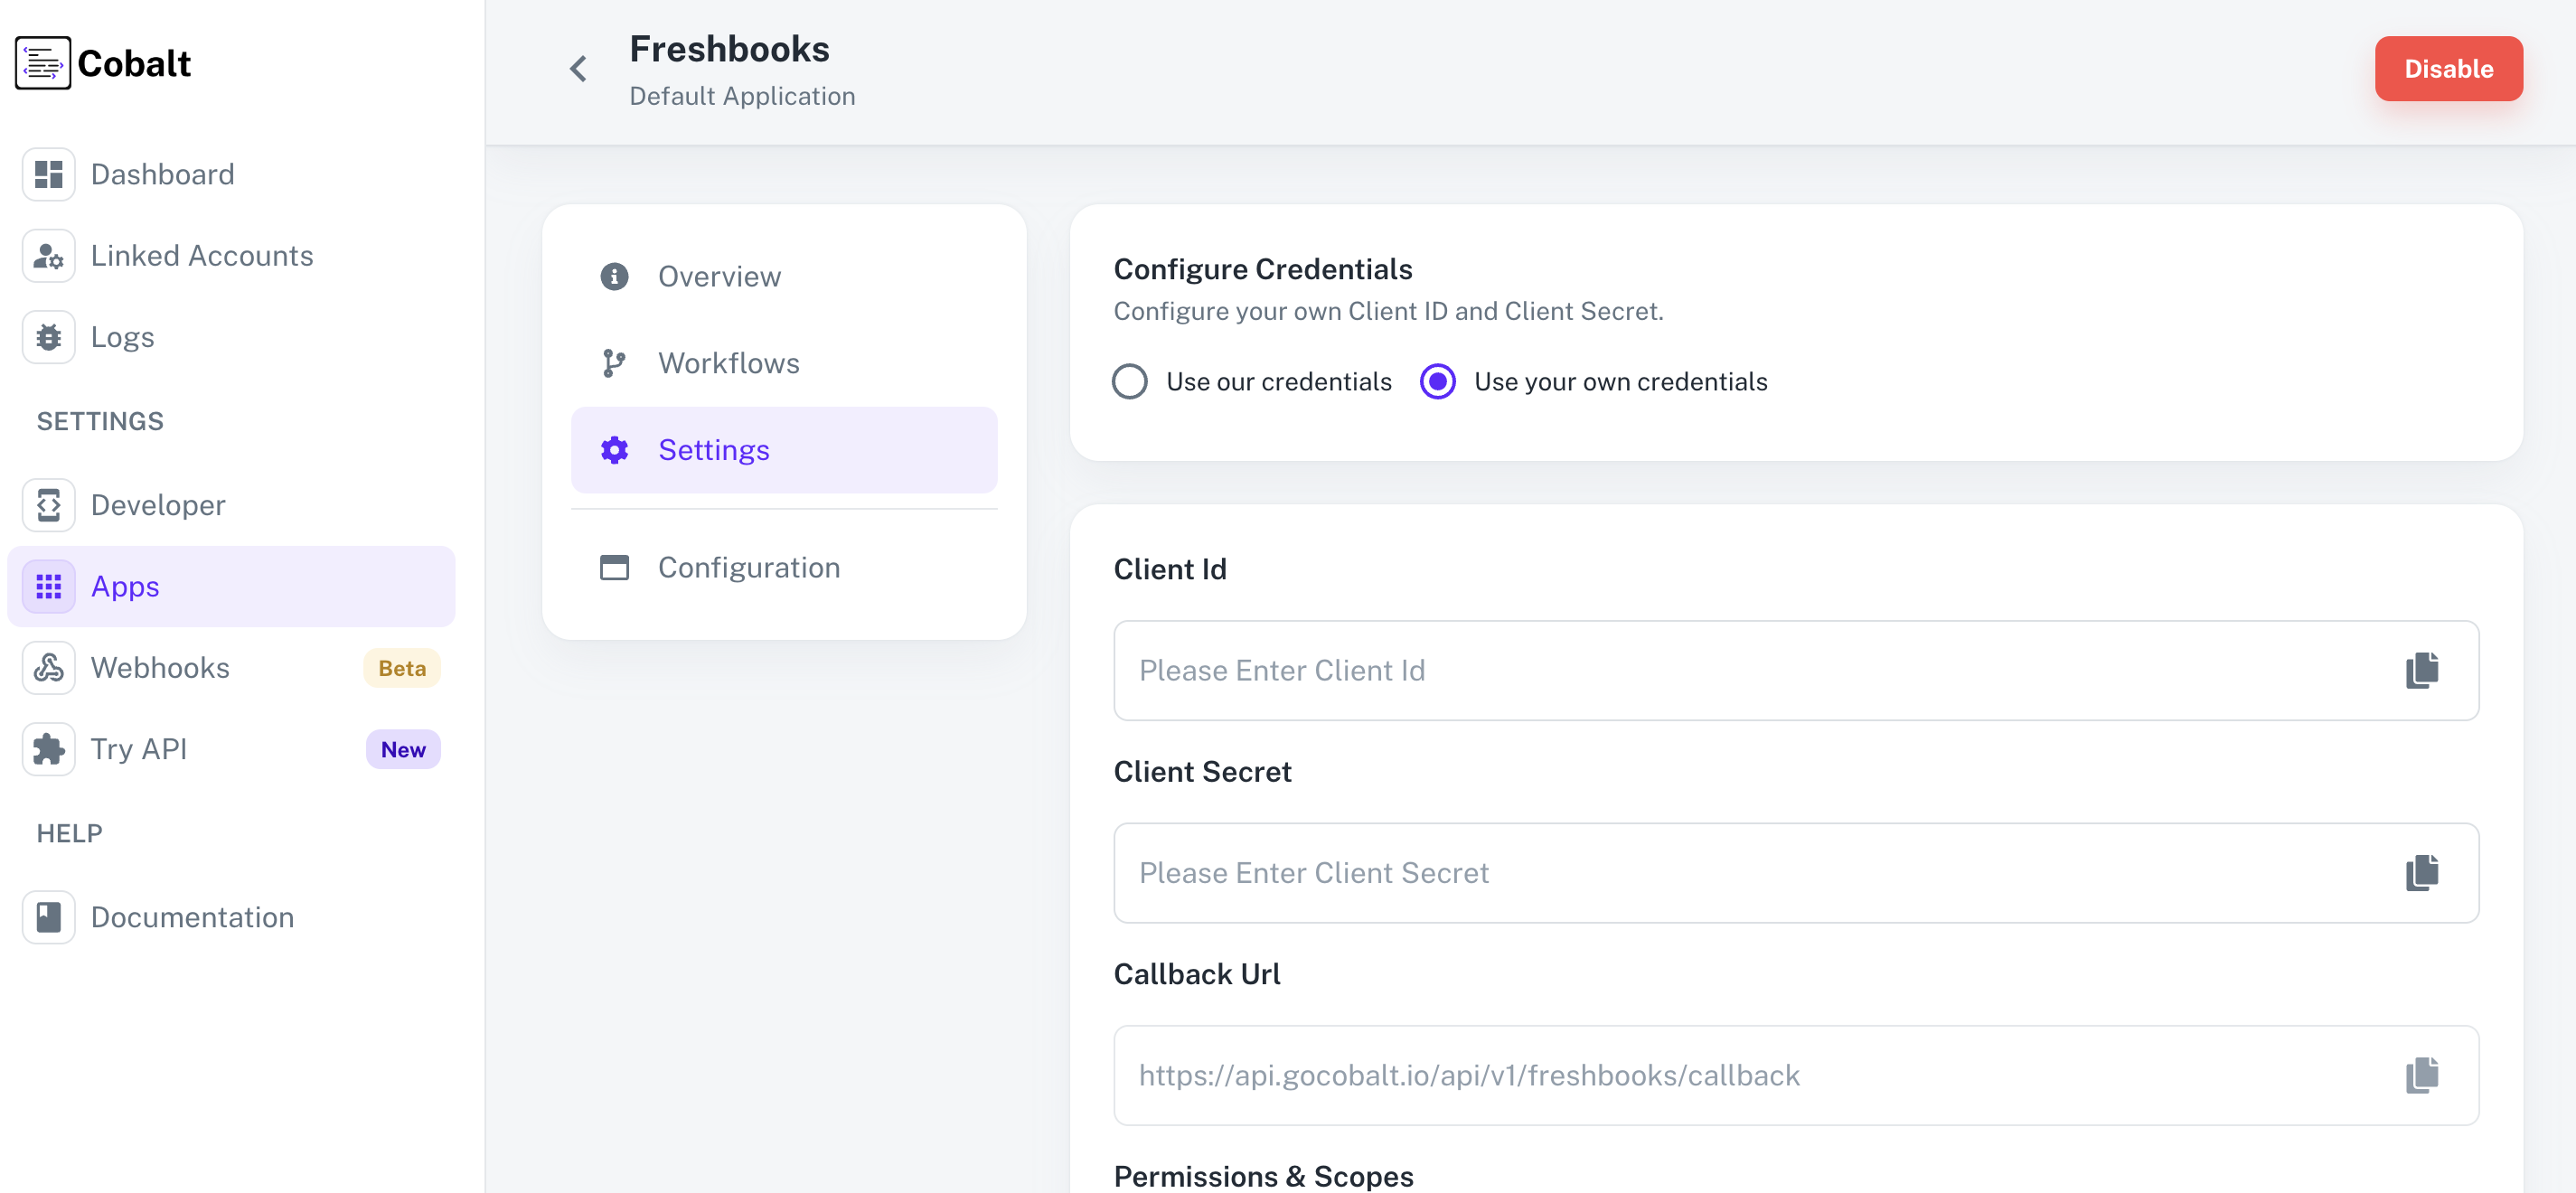
Task: Open the Workflows section
Action: 728,363
